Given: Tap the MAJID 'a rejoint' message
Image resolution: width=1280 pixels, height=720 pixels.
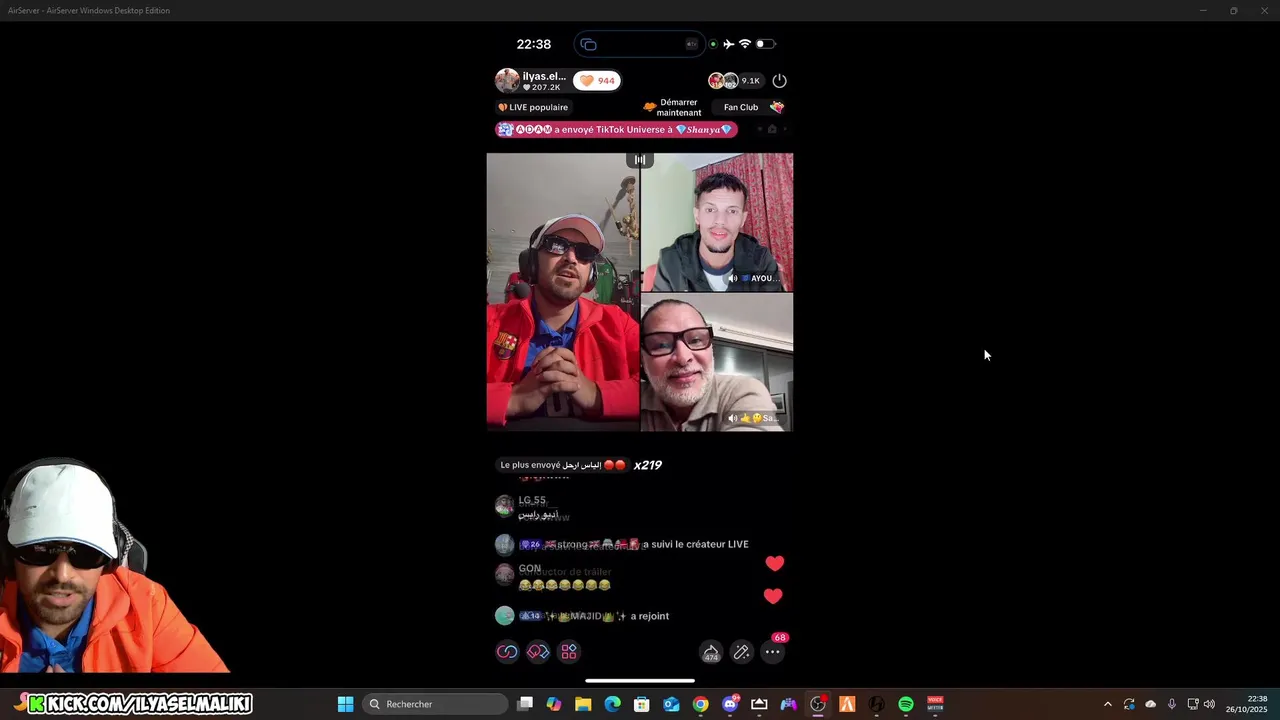Looking at the screenshot, I should [594, 616].
